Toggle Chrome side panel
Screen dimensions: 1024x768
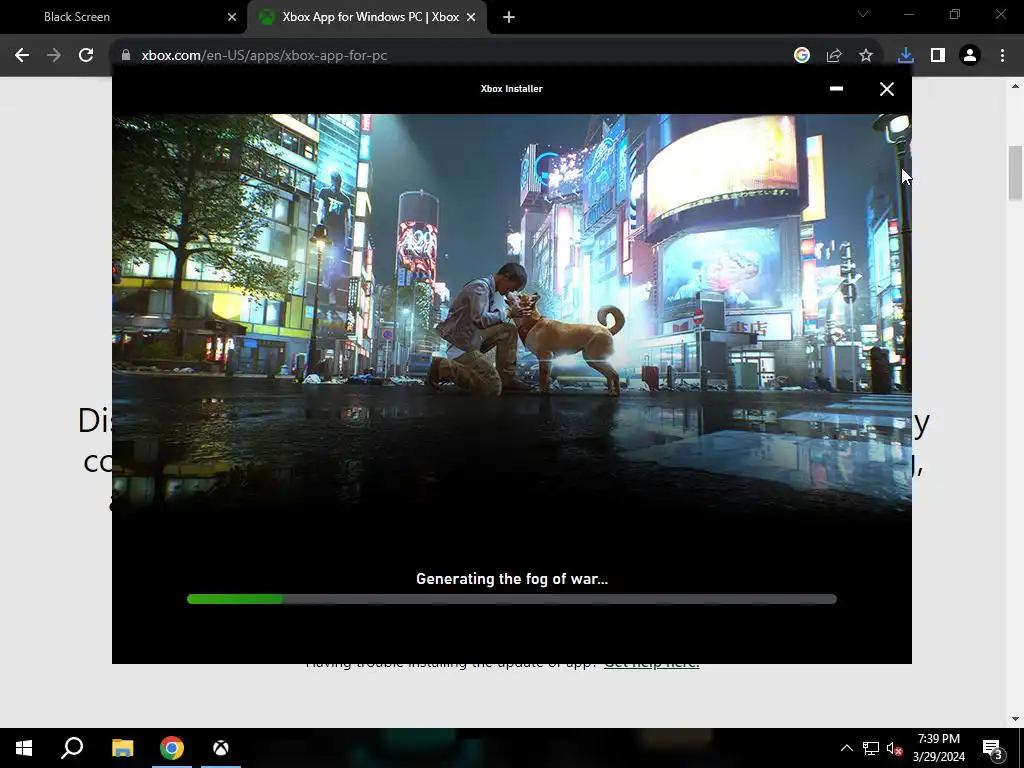[x=938, y=56]
